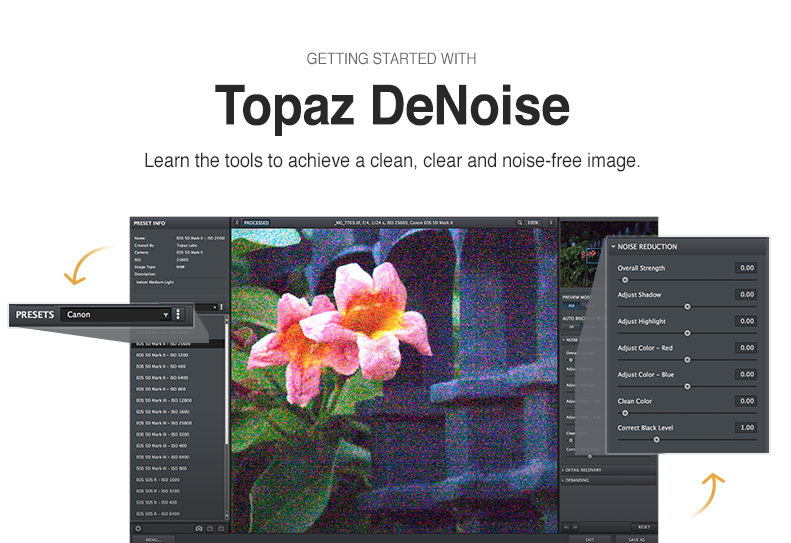Click the magnifier zoom icon

coord(519,223)
